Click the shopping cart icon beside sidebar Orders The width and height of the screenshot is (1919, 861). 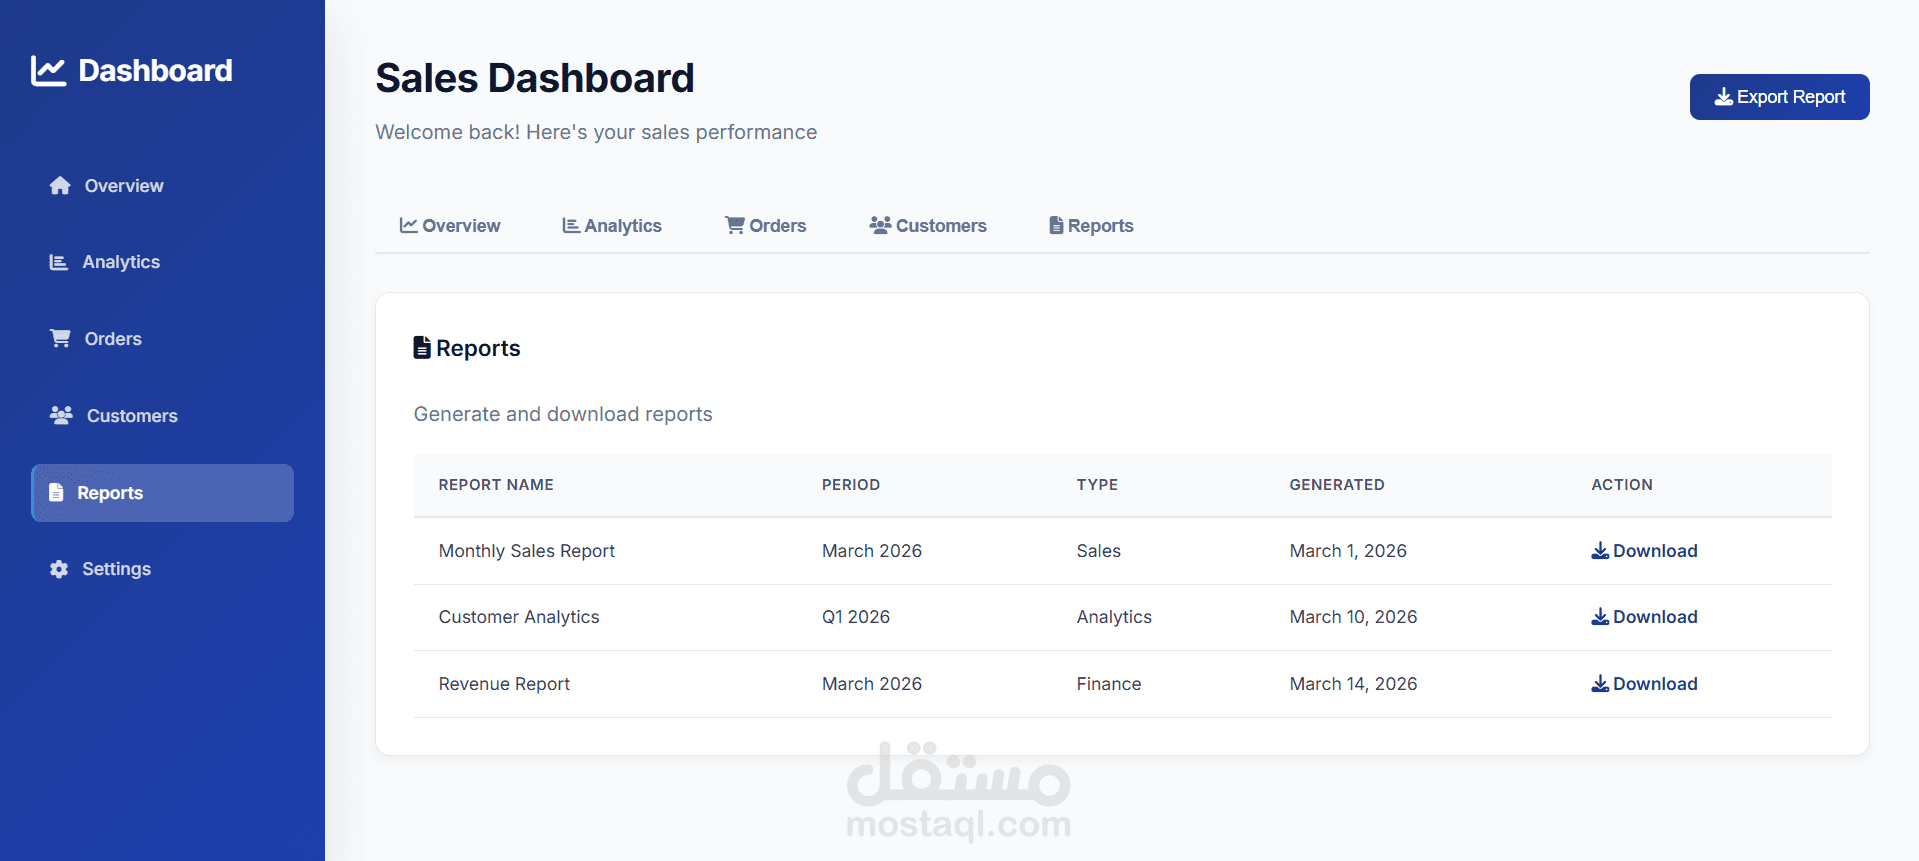point(60,339)
